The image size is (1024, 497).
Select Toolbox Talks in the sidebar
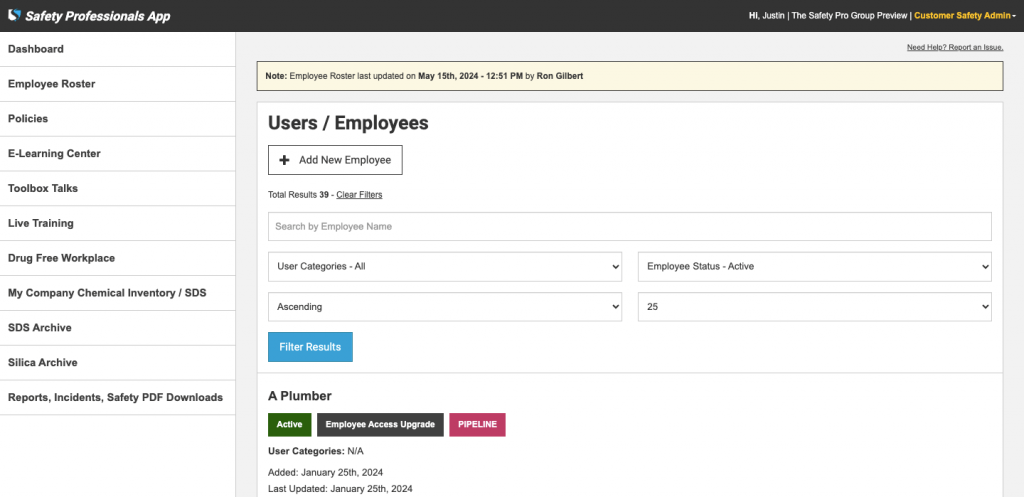43,188
